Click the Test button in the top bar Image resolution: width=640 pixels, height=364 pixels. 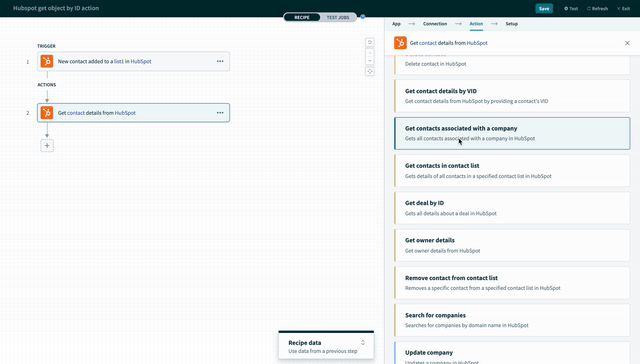[571, 9]
